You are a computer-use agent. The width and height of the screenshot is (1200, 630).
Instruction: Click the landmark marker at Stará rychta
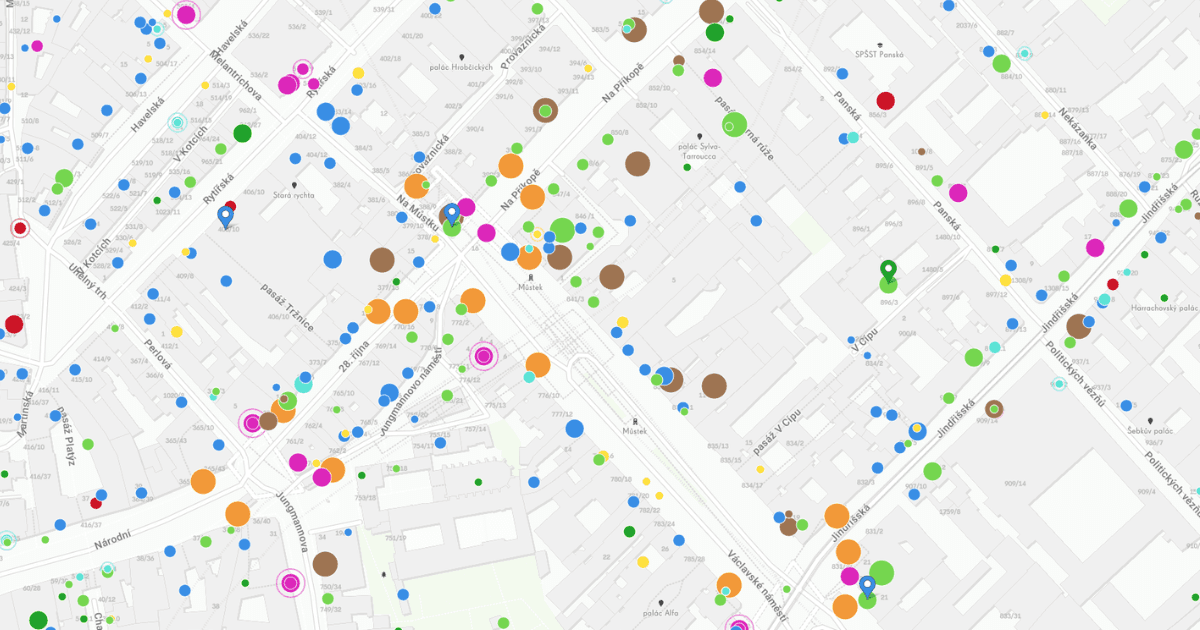294,184
